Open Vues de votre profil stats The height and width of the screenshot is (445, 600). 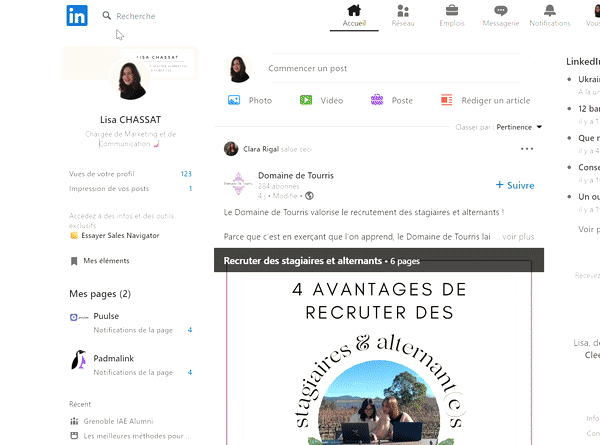click(130, 174)
